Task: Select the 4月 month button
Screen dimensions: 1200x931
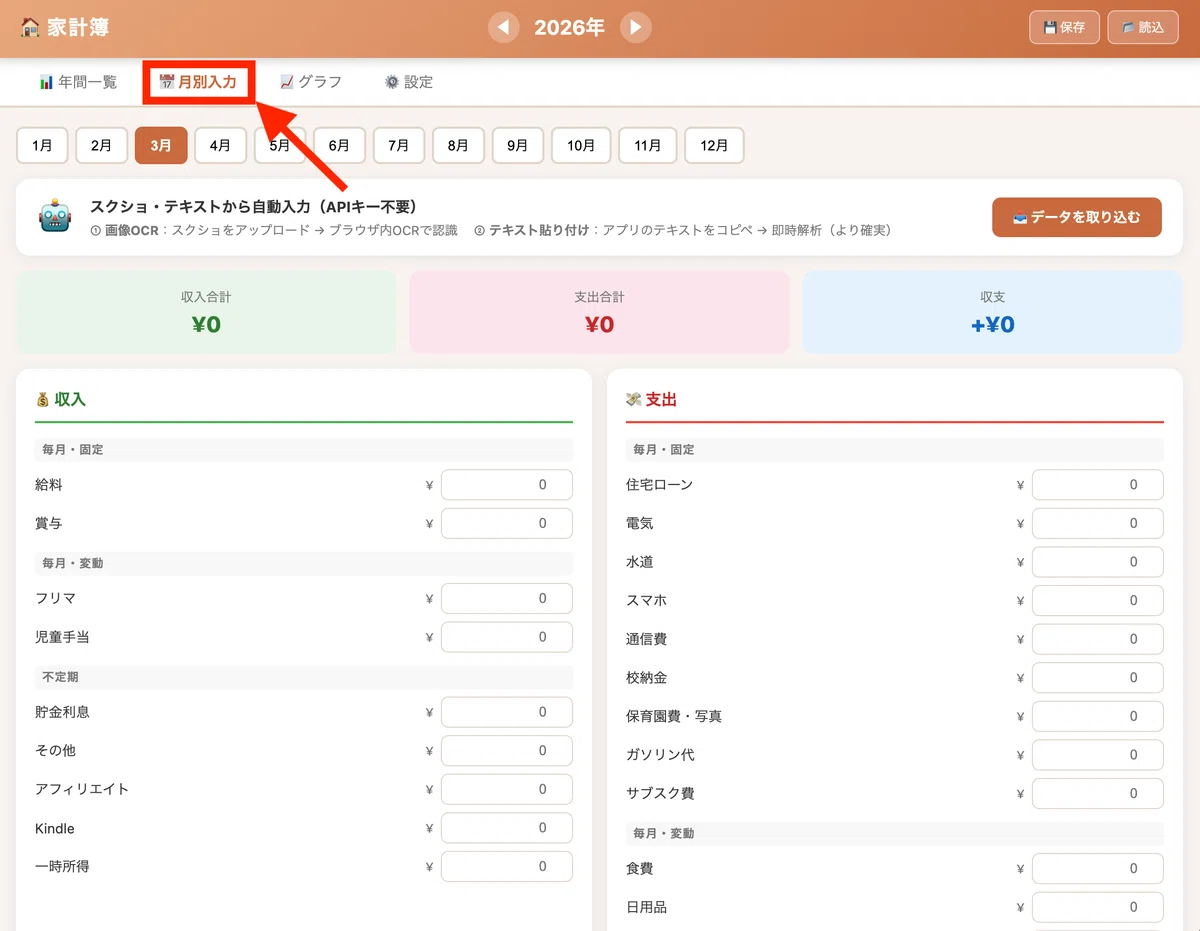Action: click(220, 145)
